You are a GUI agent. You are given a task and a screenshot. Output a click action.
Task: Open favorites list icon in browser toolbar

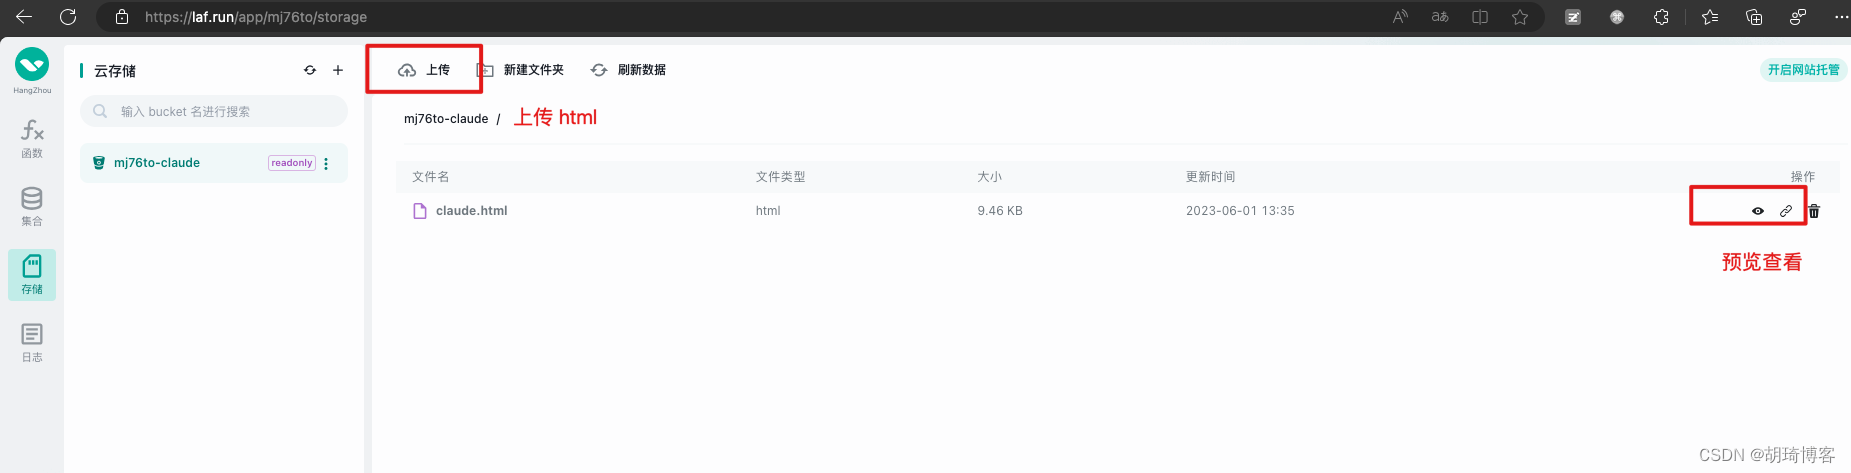coord(1710,17)
